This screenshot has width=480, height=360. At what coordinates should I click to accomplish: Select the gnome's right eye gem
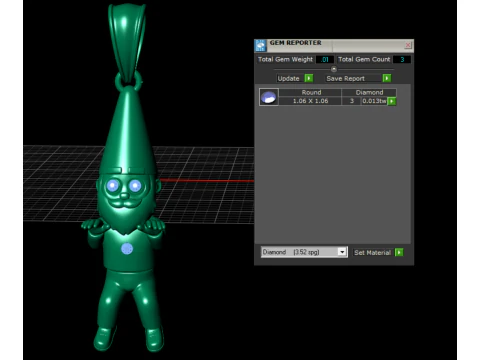(135, 185)
